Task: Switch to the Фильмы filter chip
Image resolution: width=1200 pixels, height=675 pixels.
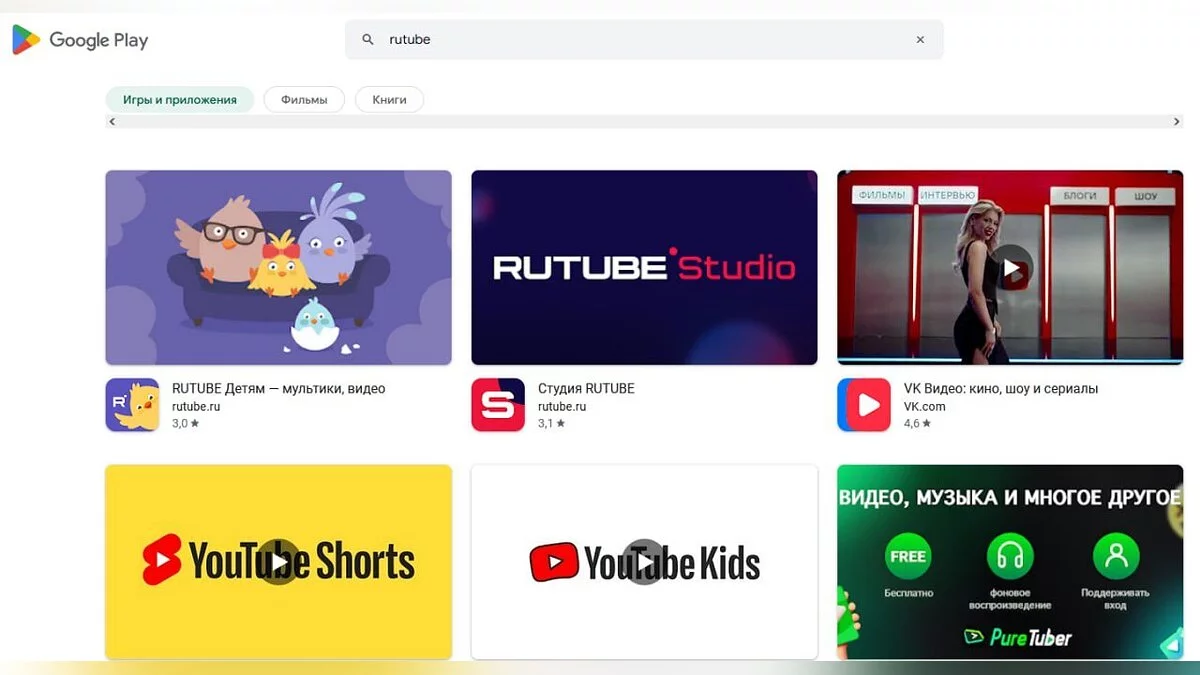Action: click(304, 100)
